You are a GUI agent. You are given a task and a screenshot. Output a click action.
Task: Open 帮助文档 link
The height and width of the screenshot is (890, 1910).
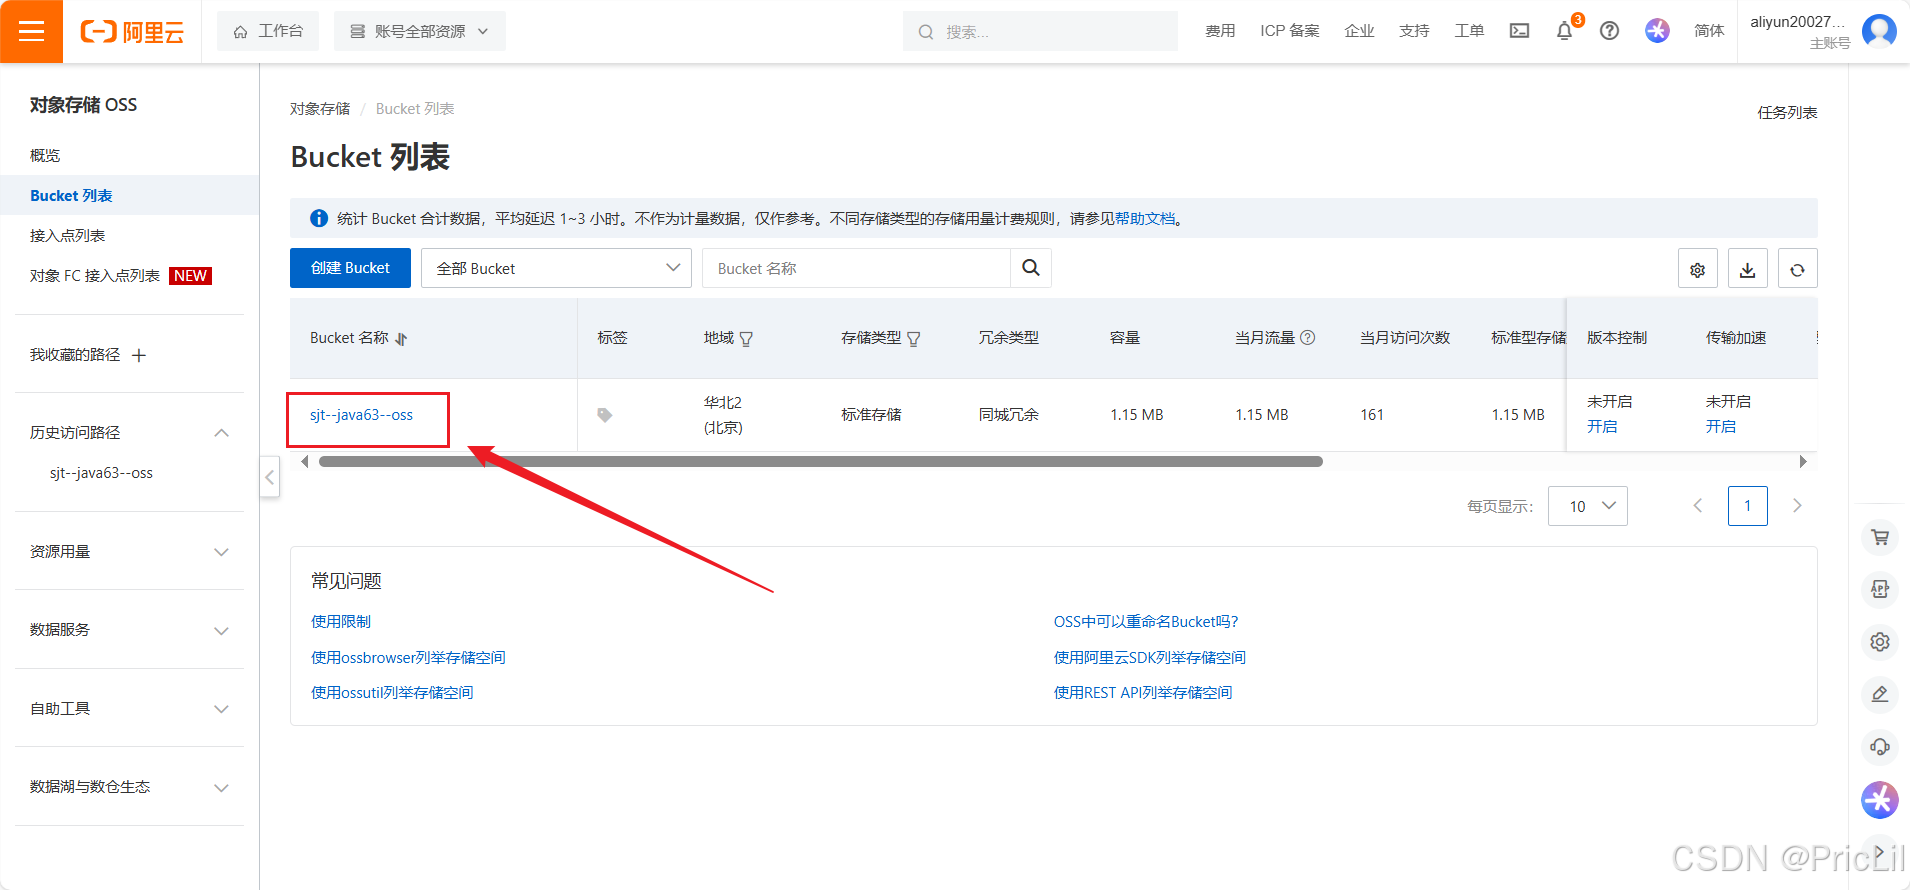coord(1145,218)
